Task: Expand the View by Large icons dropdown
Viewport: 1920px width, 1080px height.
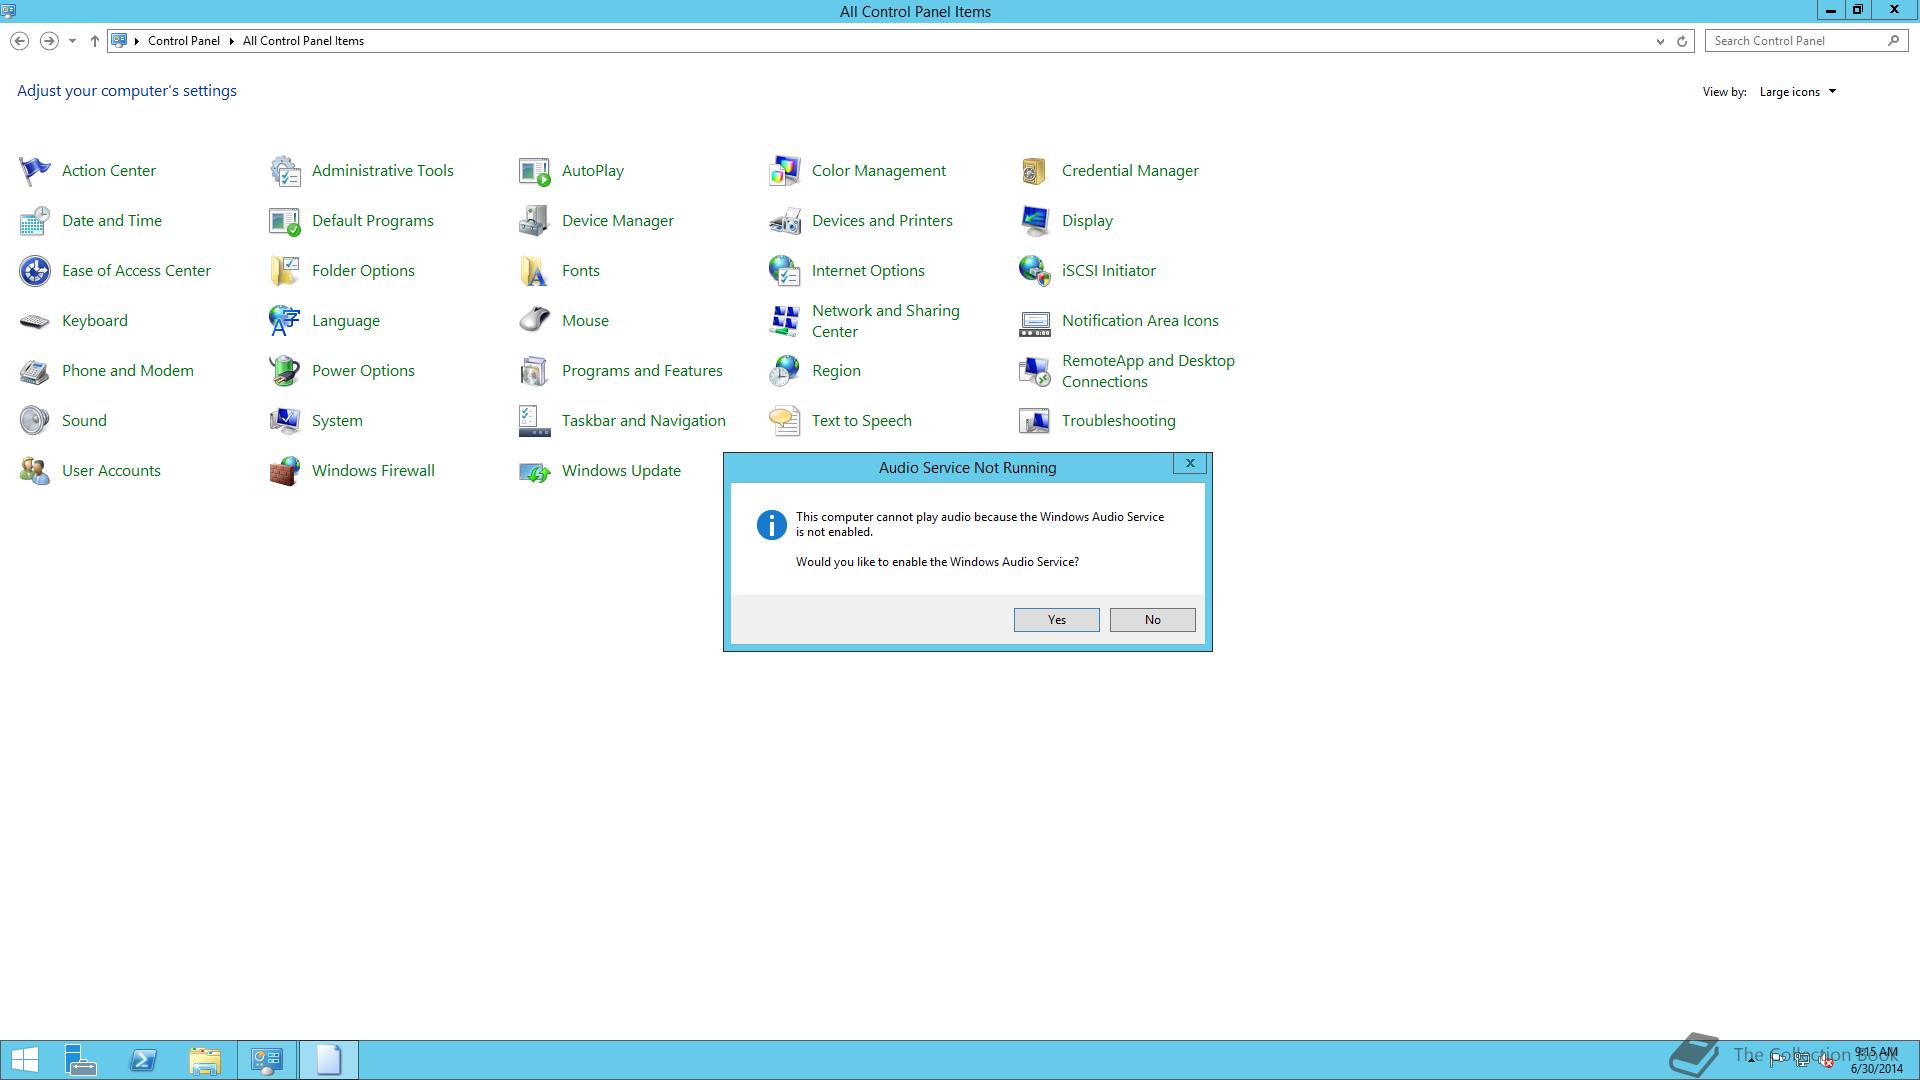Action: tap(1798, 92)
